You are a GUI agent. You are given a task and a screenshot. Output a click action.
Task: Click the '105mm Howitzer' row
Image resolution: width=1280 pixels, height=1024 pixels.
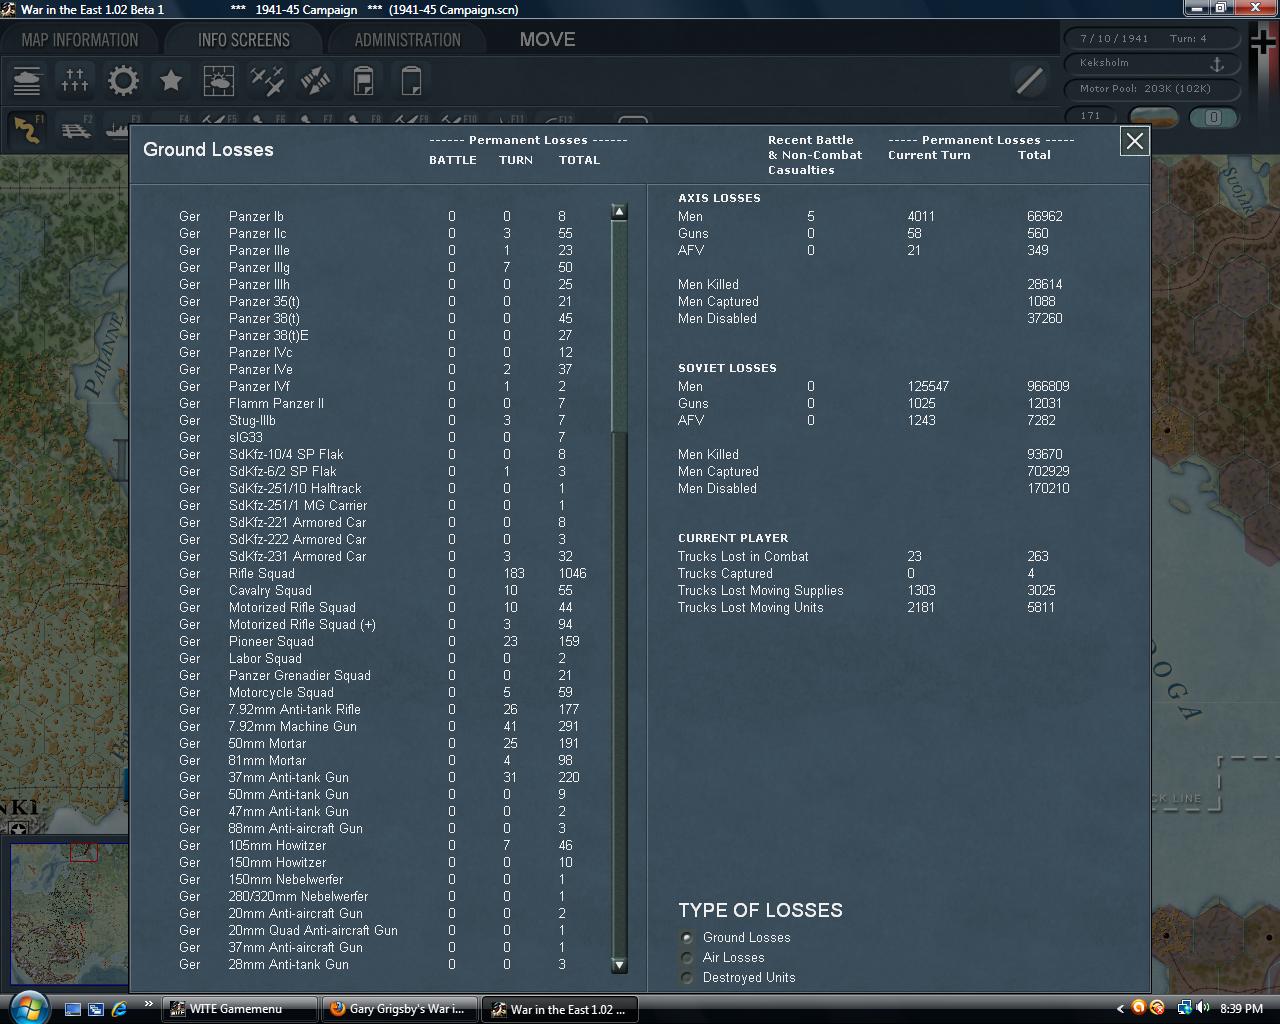click(385, 846)
